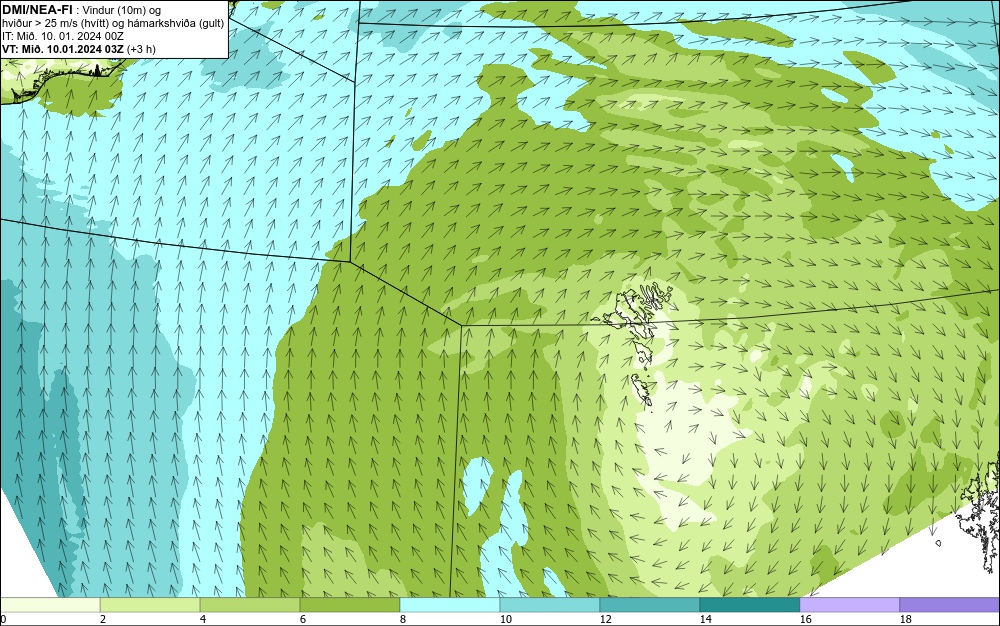Click the 12–14 m/s darker teal legend swatch
This screenshot has height=626, width=1000.
tap(650, 604)
